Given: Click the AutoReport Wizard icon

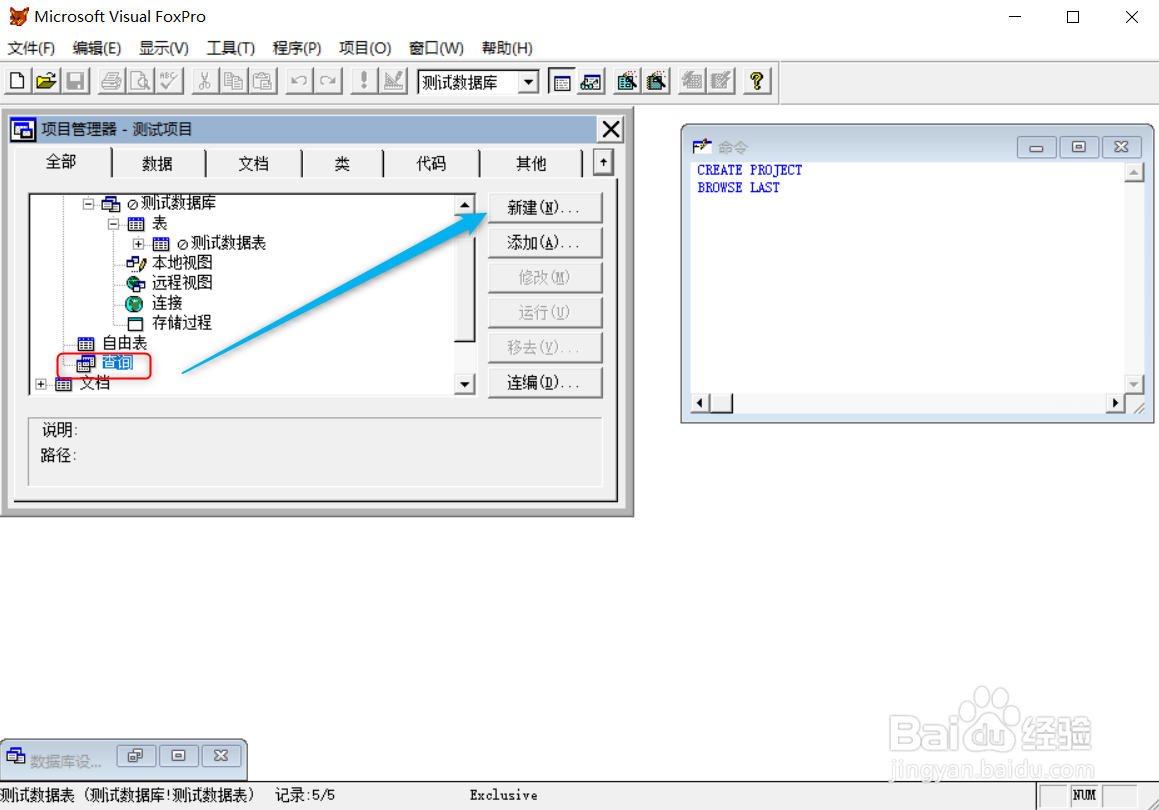Looking at the screenshot, I should click(x=721, y=81).
